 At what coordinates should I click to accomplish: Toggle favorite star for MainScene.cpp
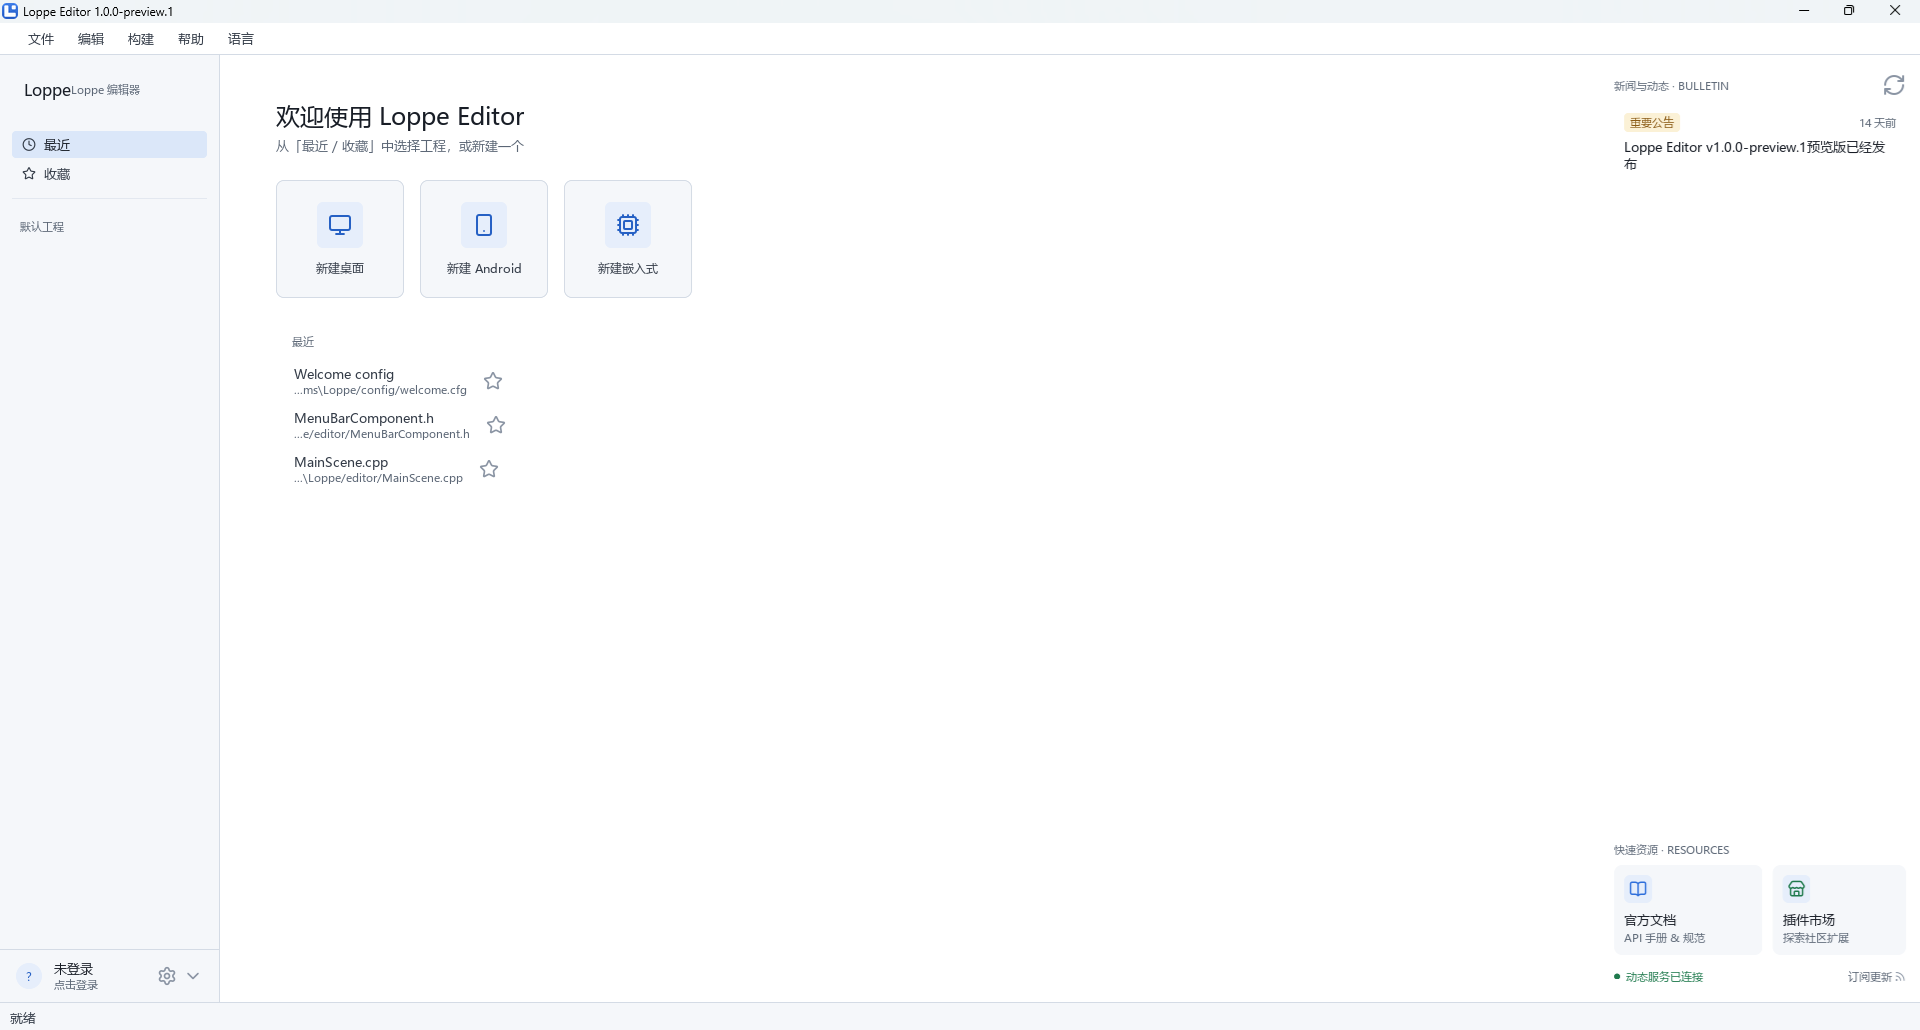click(x=489, y=469)
